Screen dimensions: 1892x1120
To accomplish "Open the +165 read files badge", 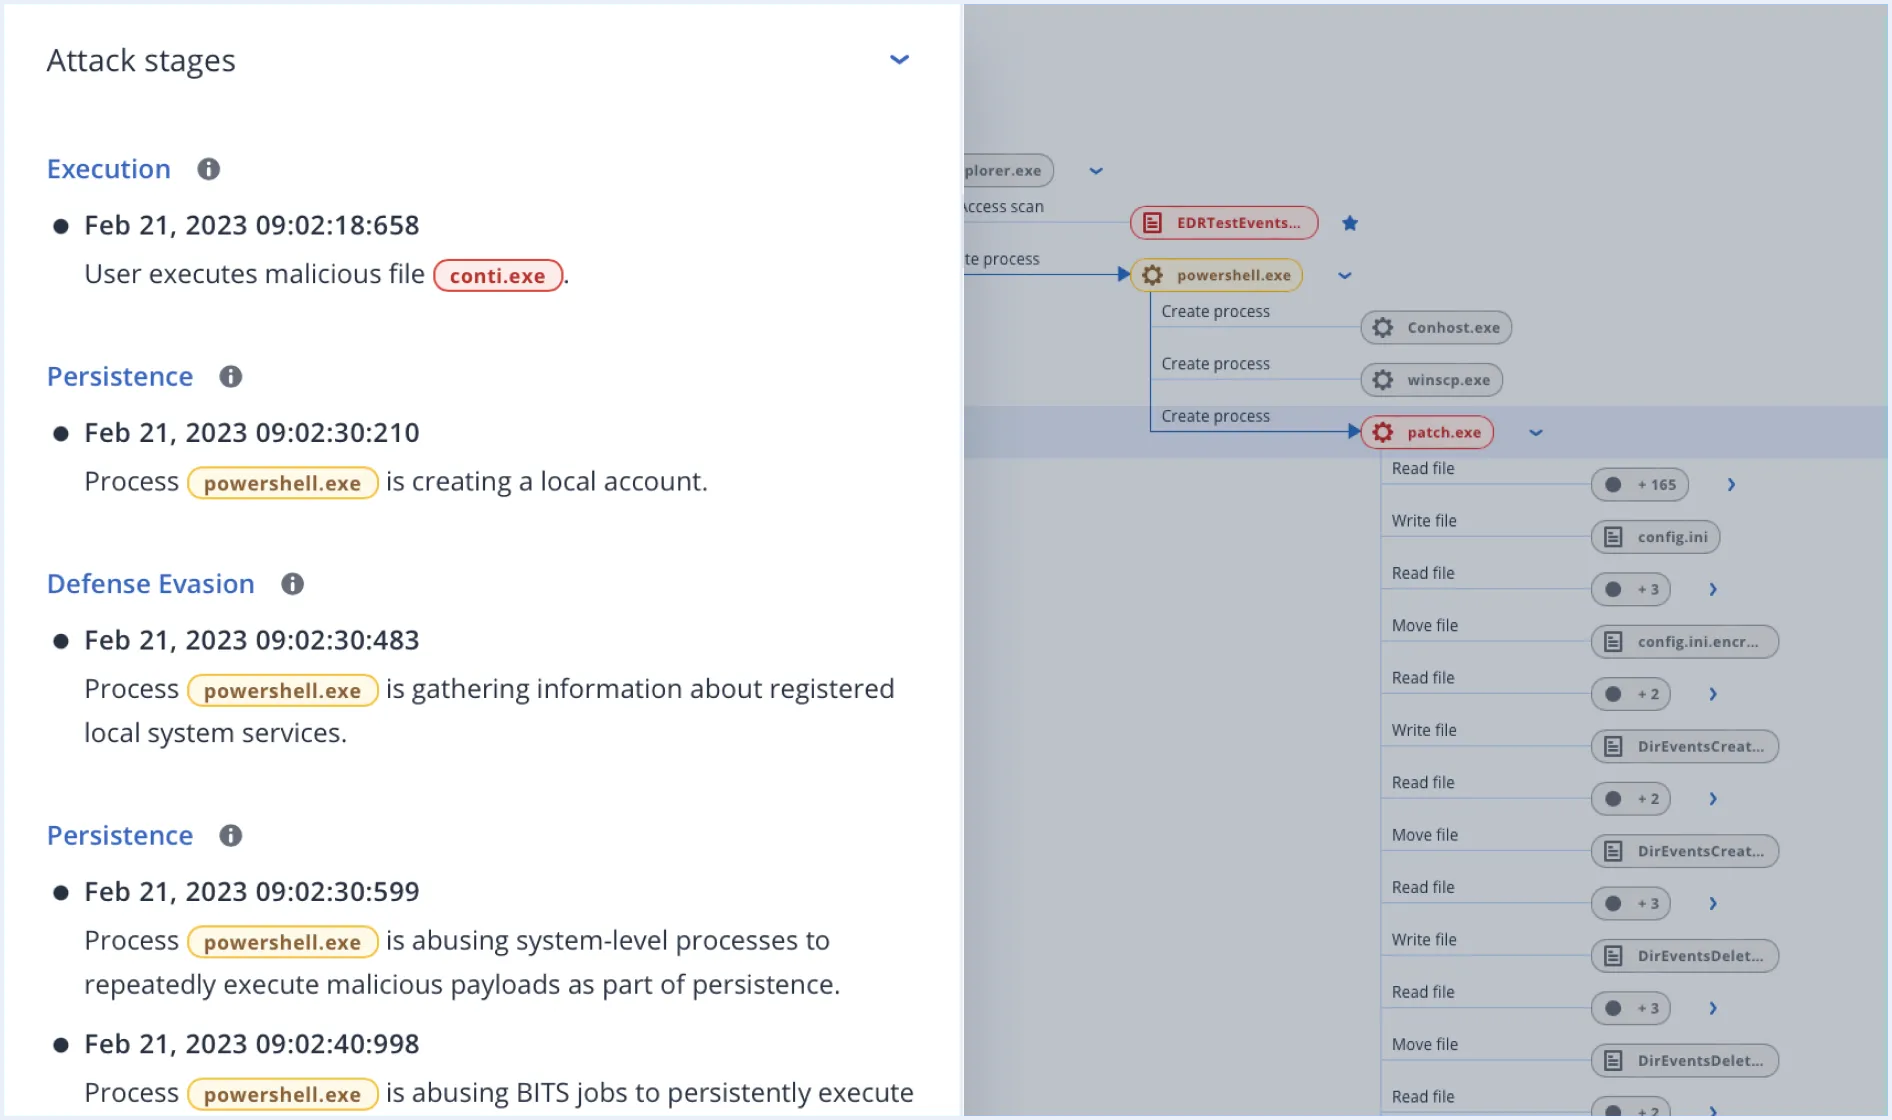I will click(1640, 485).
